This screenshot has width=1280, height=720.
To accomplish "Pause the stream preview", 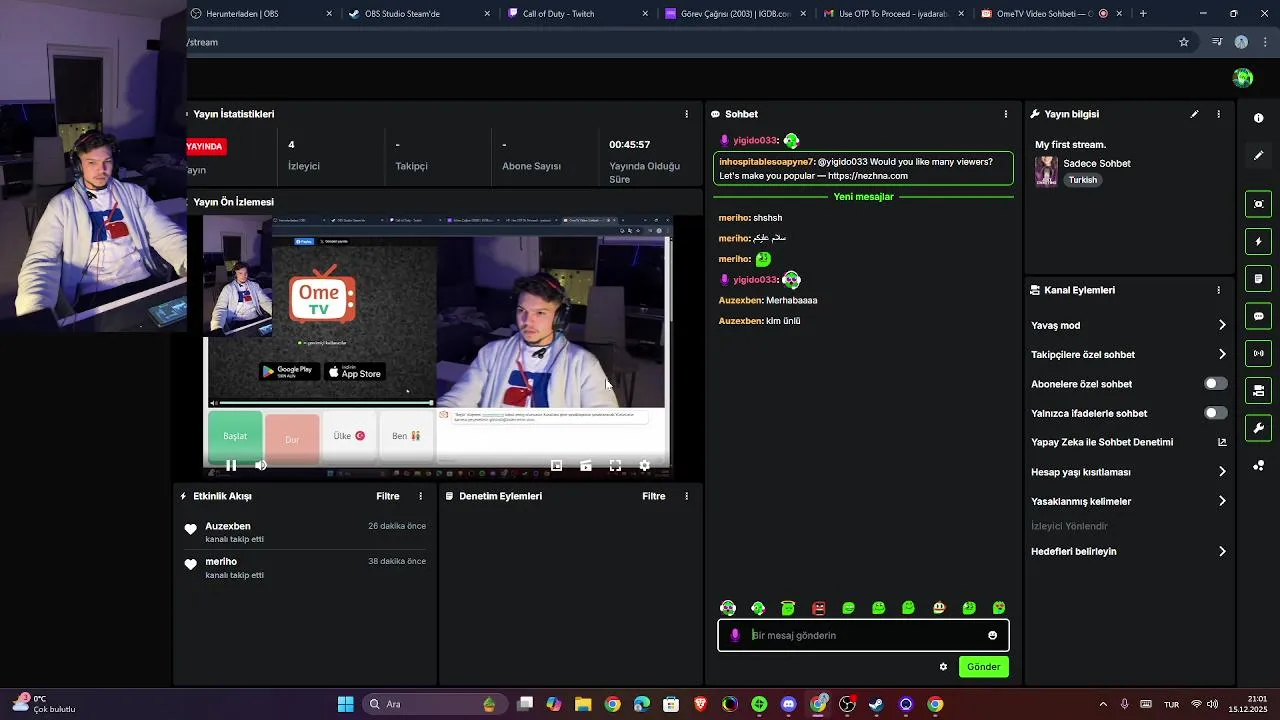I will (x=231, y=465).
